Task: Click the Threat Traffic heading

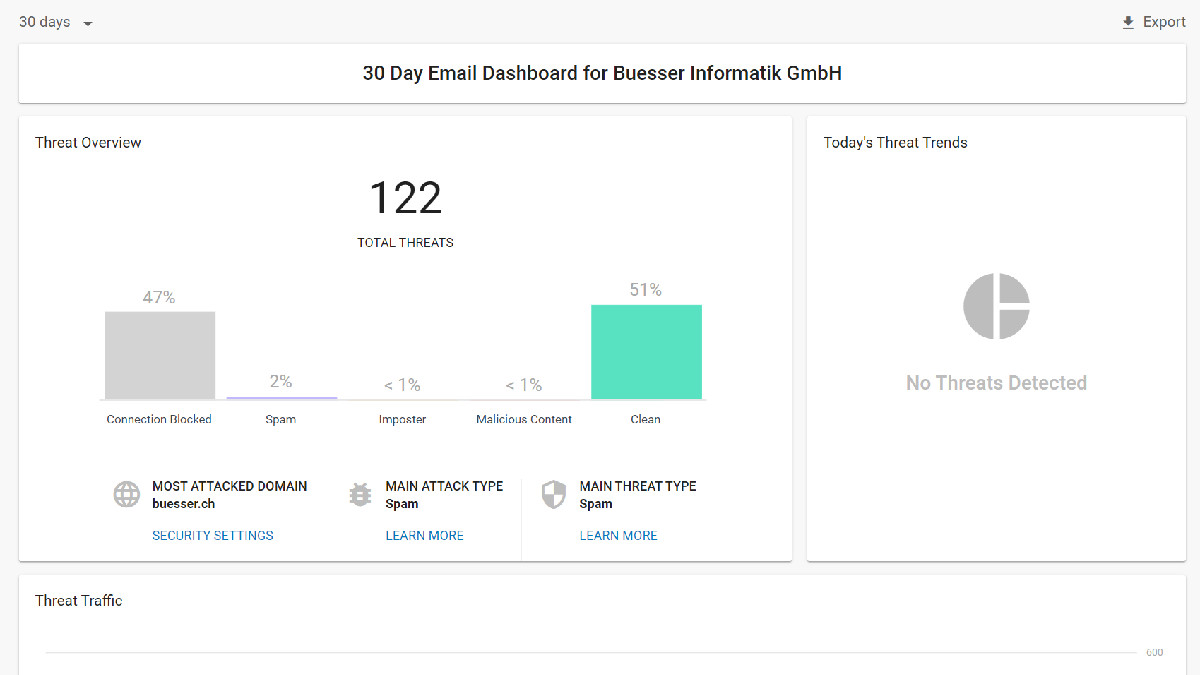Action: pyautogui.click(x=79, y=600)
